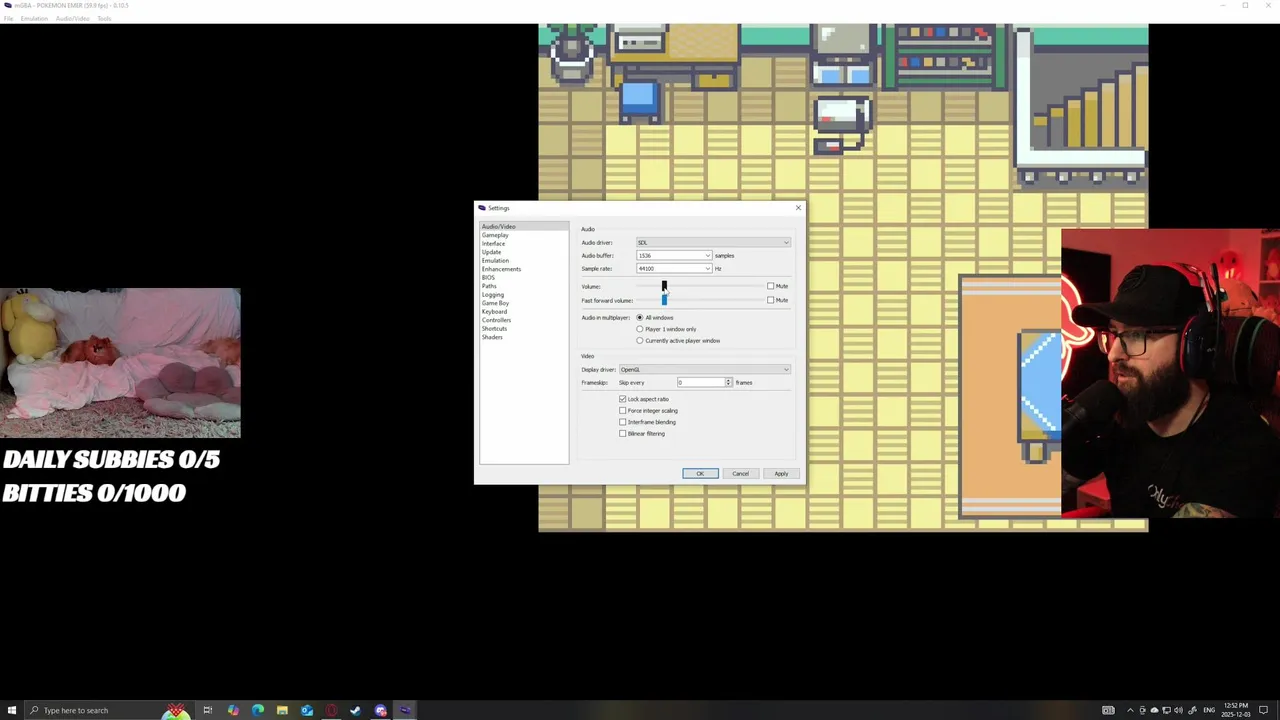Open the Shortcuts settings page
This screenshot has width=1280, height=720.
(x=494, y=329)
